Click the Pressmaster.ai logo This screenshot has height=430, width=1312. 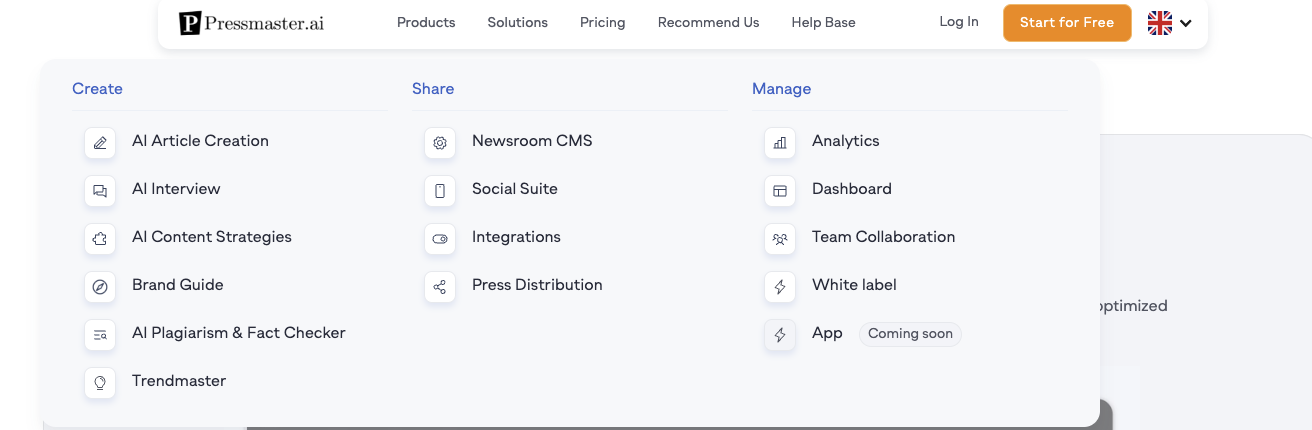coord(251,23)
